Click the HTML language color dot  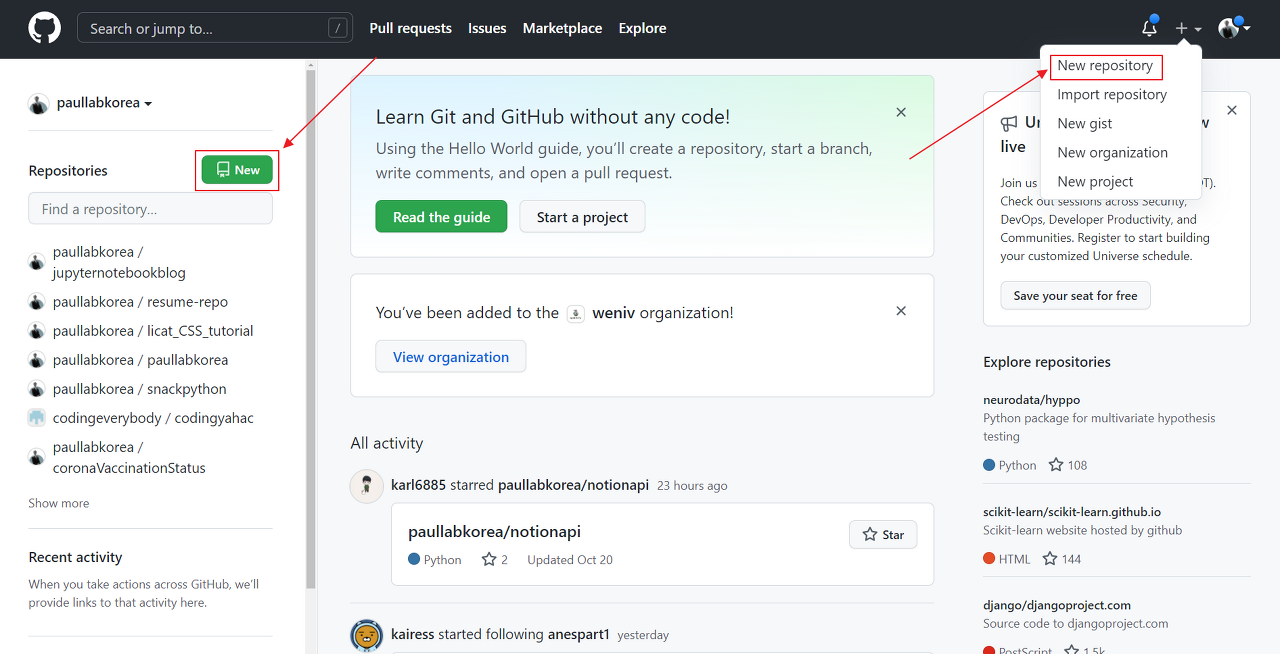tap(989, 559)
